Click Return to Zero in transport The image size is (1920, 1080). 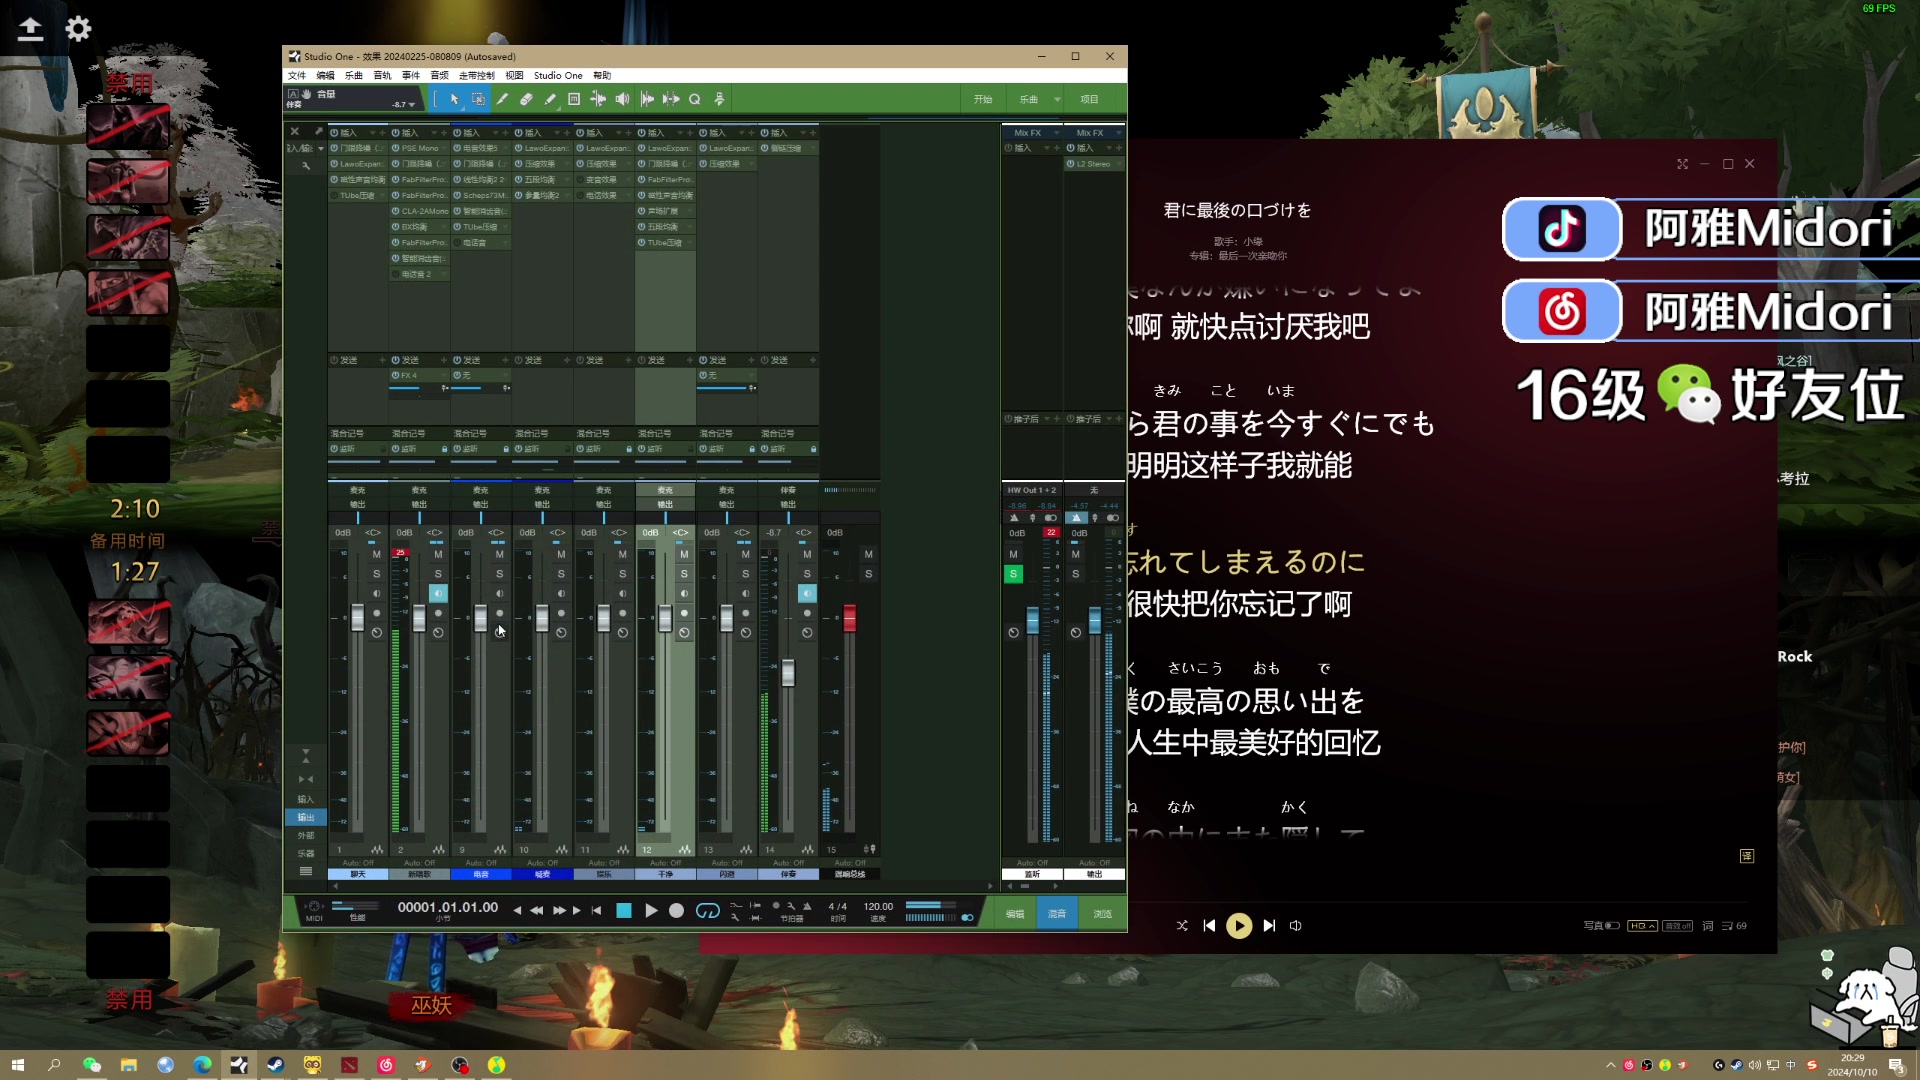click(597, 910)
